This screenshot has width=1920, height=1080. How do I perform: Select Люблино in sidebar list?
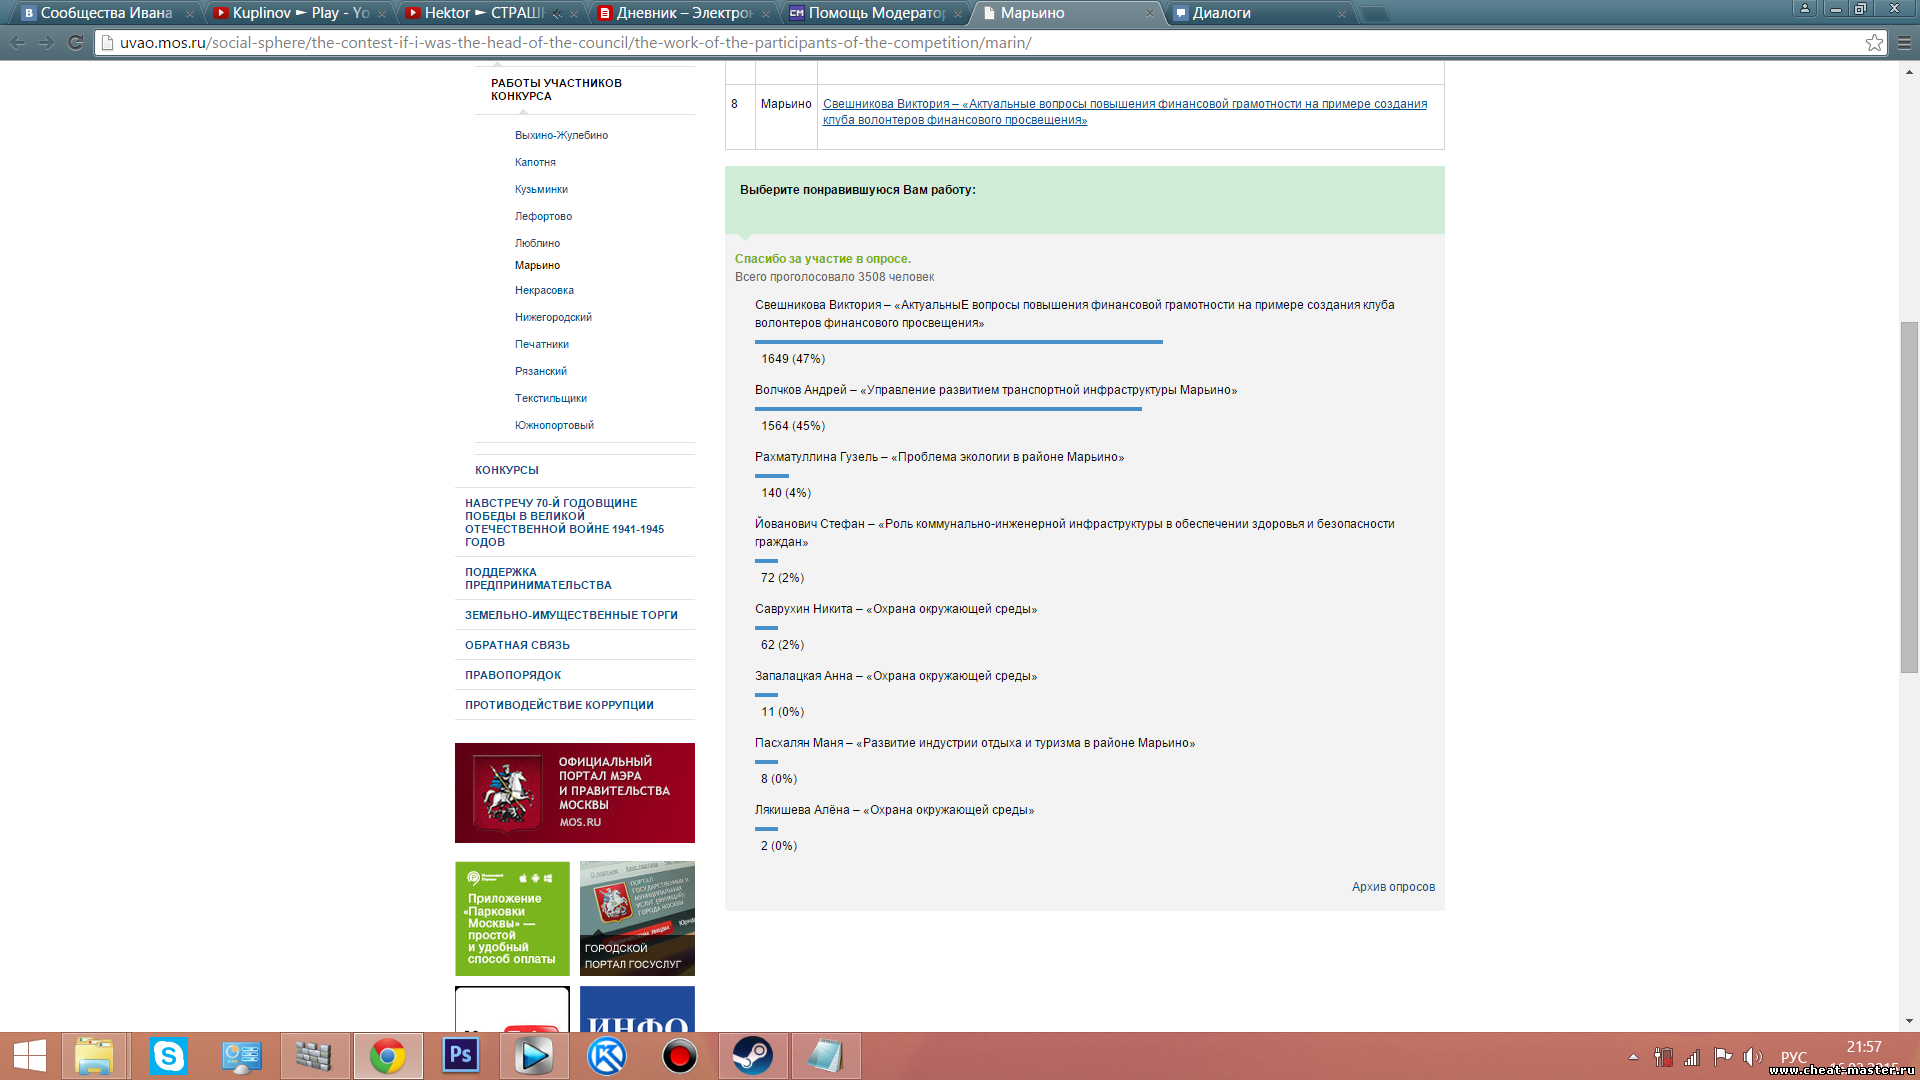[537, 243]
